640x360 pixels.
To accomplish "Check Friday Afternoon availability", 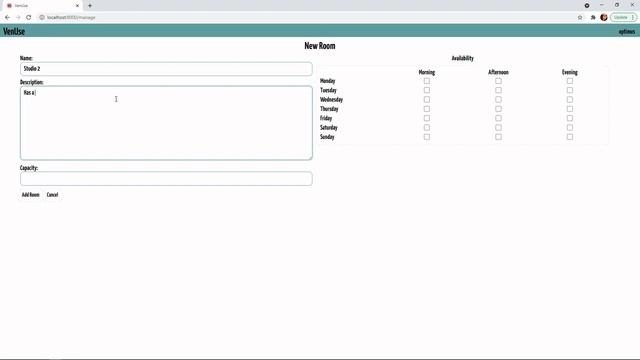I will click(x=498, y=118).
